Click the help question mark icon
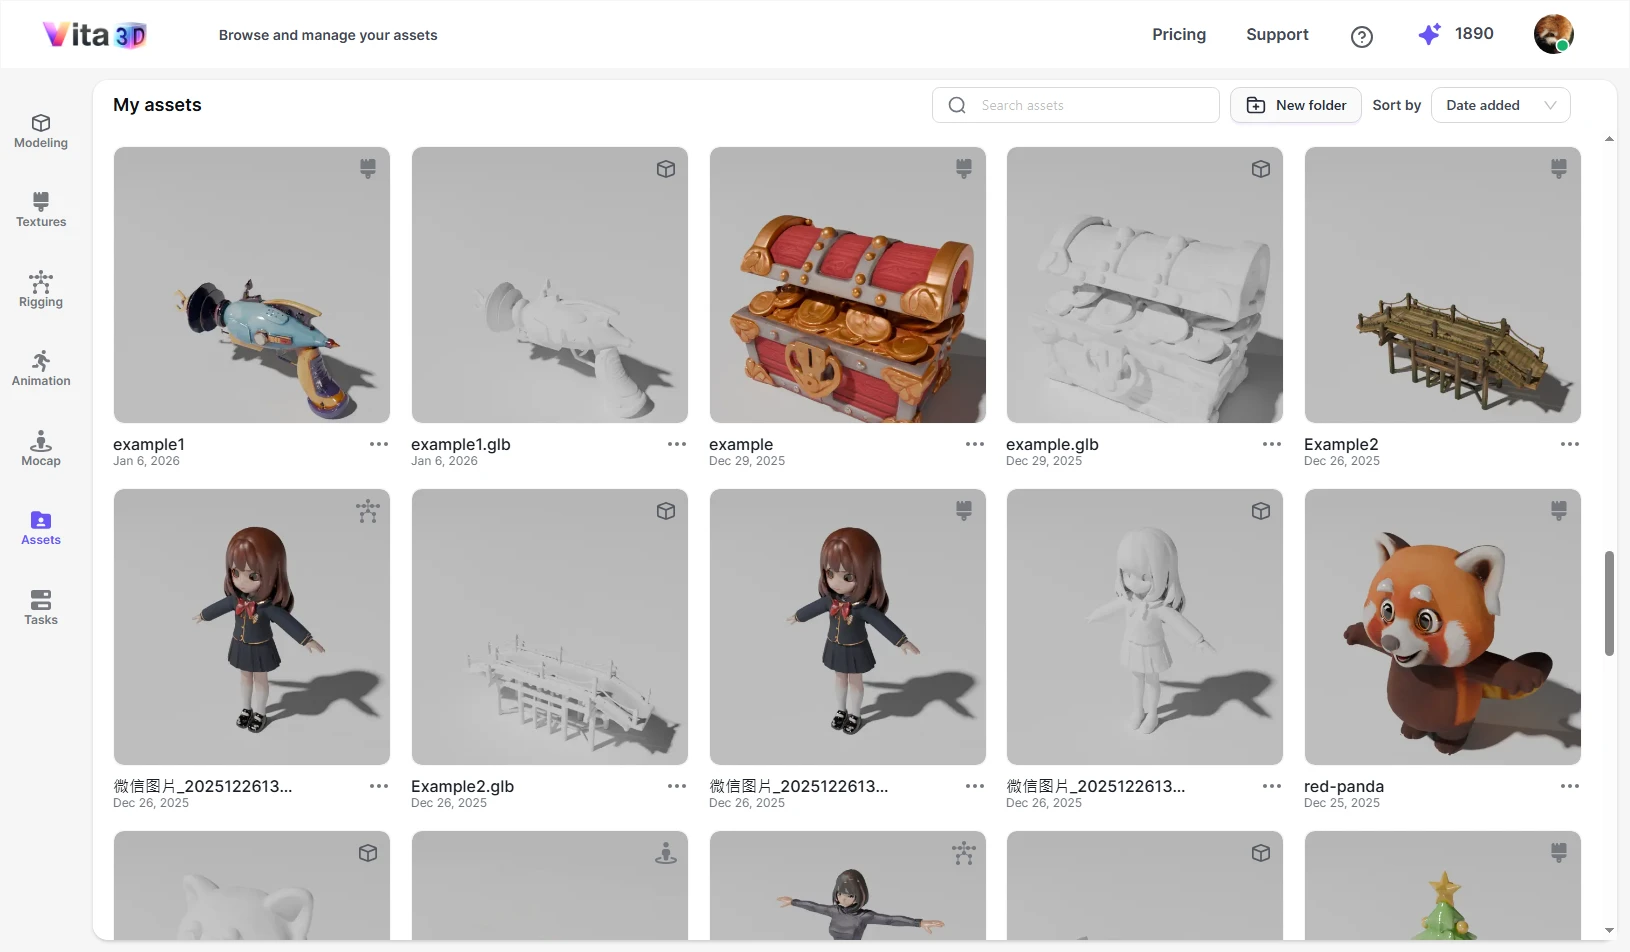 (x=1361, y=36)
